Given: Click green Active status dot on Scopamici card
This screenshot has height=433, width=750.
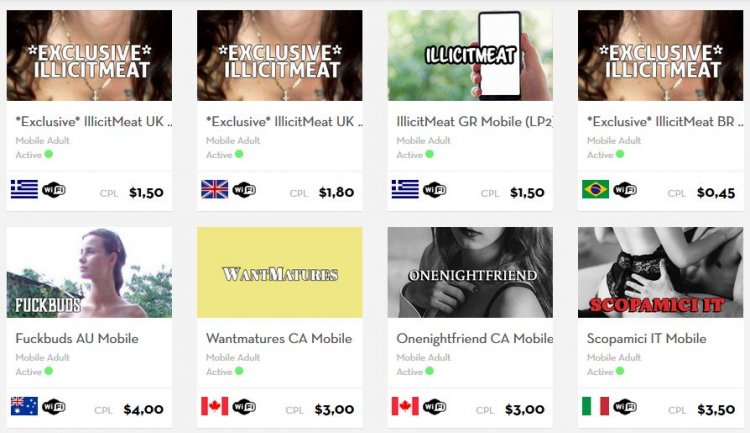Looking at the screenshot, I should (x=620, y=371).
